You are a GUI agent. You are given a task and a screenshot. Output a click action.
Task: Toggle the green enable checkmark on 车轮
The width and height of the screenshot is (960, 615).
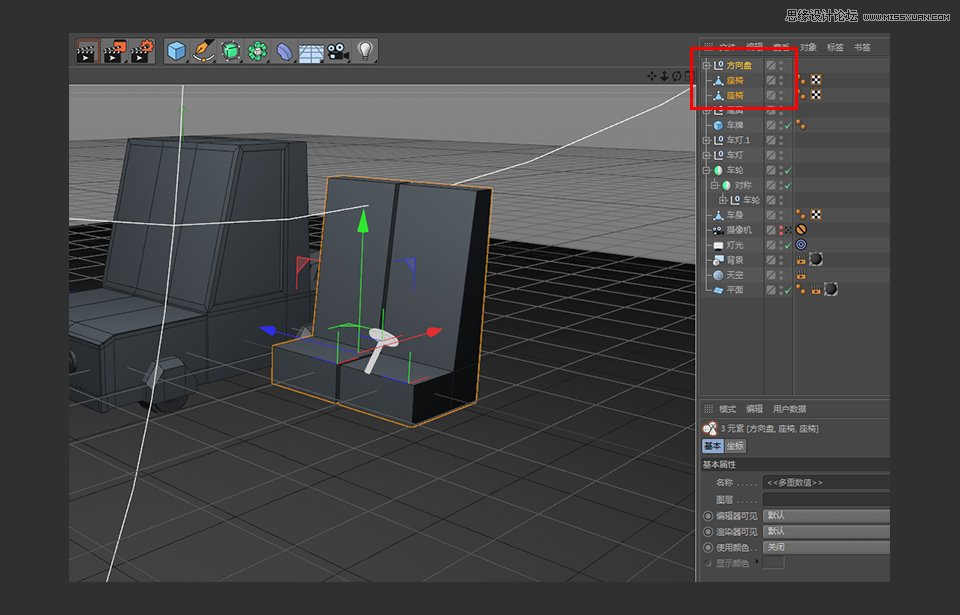786,170
